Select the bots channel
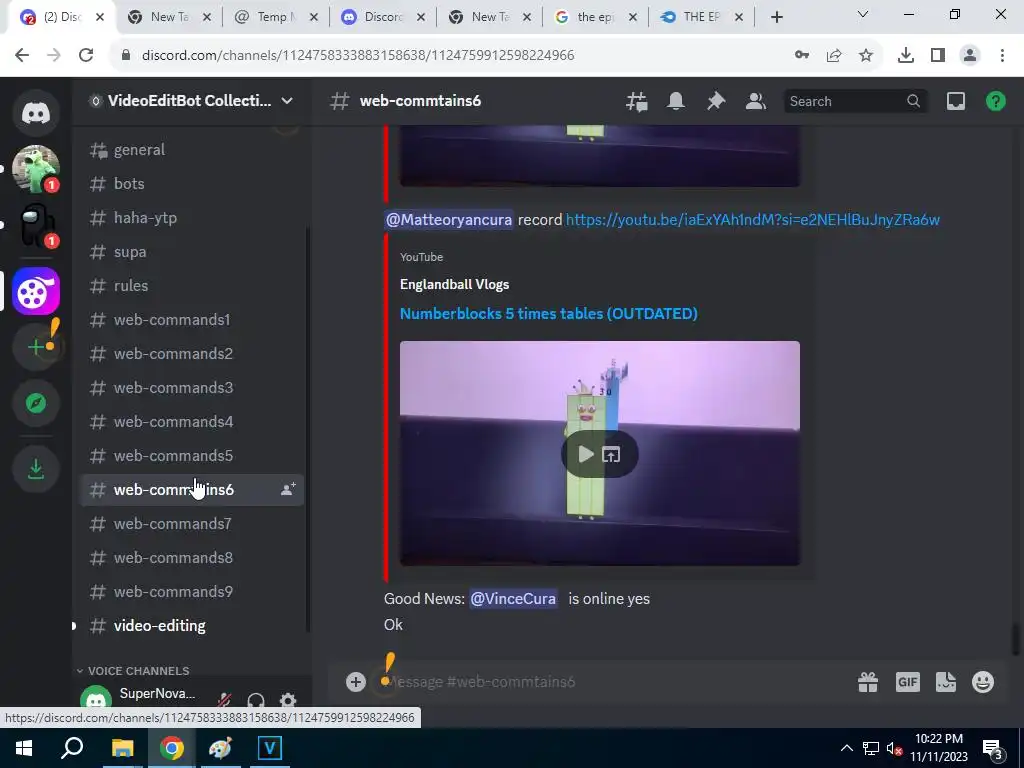1024x768 pixels. tap(192, 184)
